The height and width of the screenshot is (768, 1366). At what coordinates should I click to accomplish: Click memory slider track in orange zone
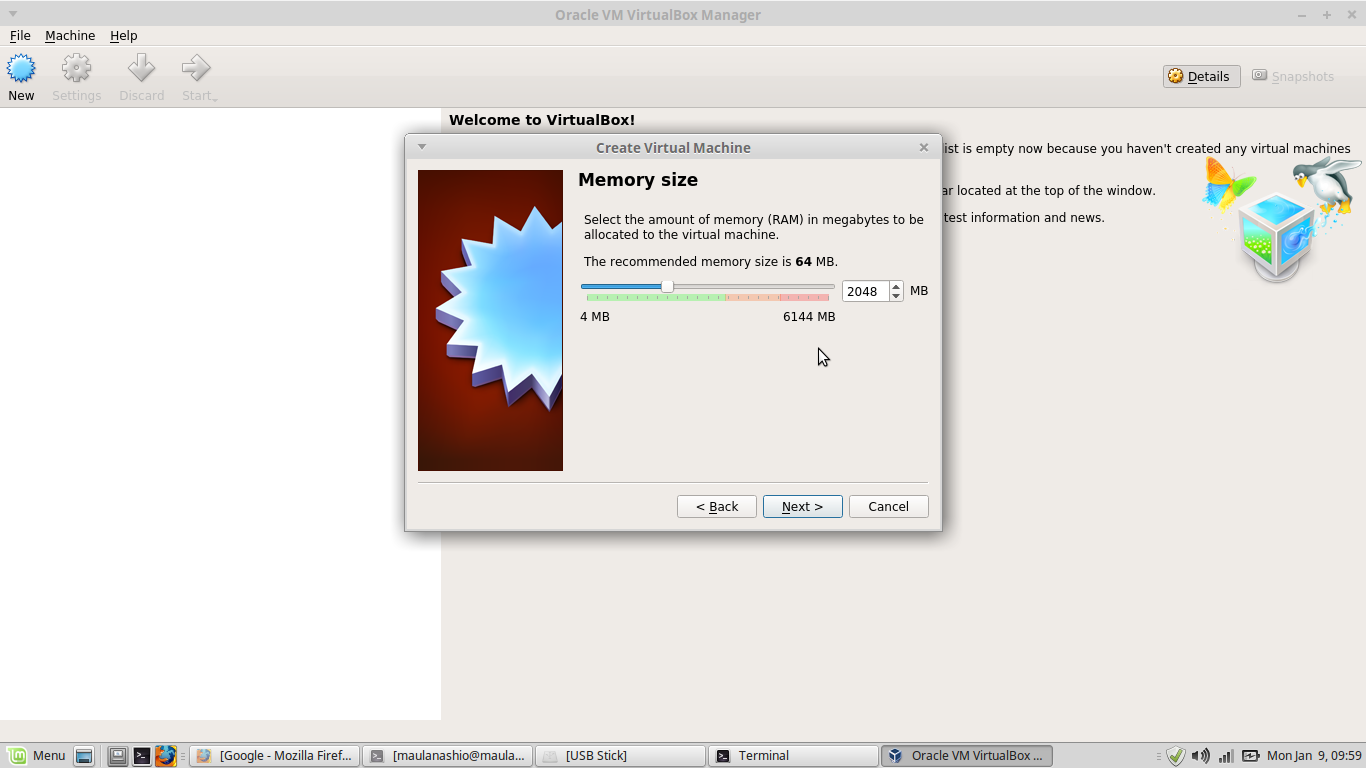coord(753,297)
